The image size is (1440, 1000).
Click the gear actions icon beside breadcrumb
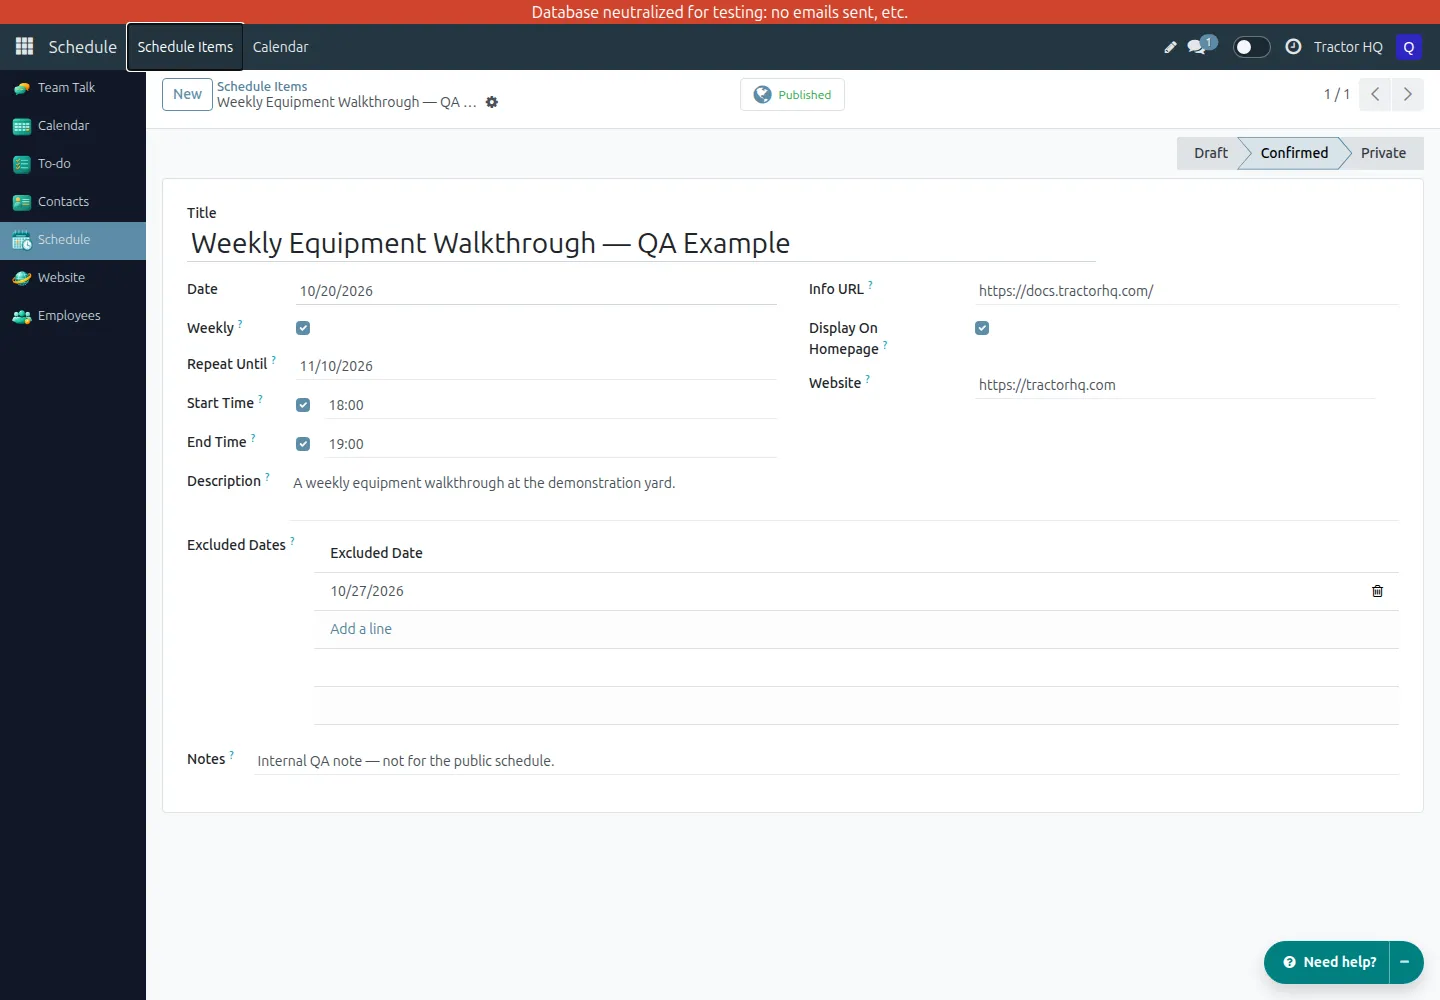492,102
